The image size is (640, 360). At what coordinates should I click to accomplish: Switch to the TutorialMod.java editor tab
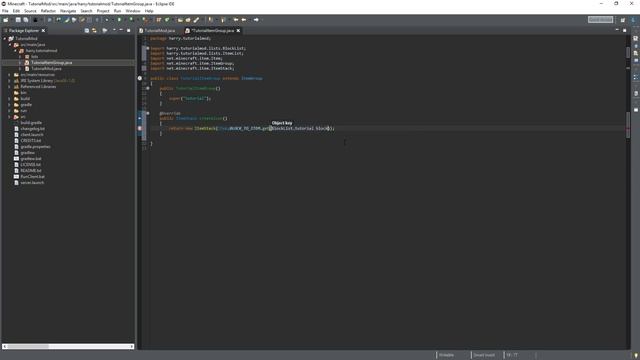pos(159,31)
